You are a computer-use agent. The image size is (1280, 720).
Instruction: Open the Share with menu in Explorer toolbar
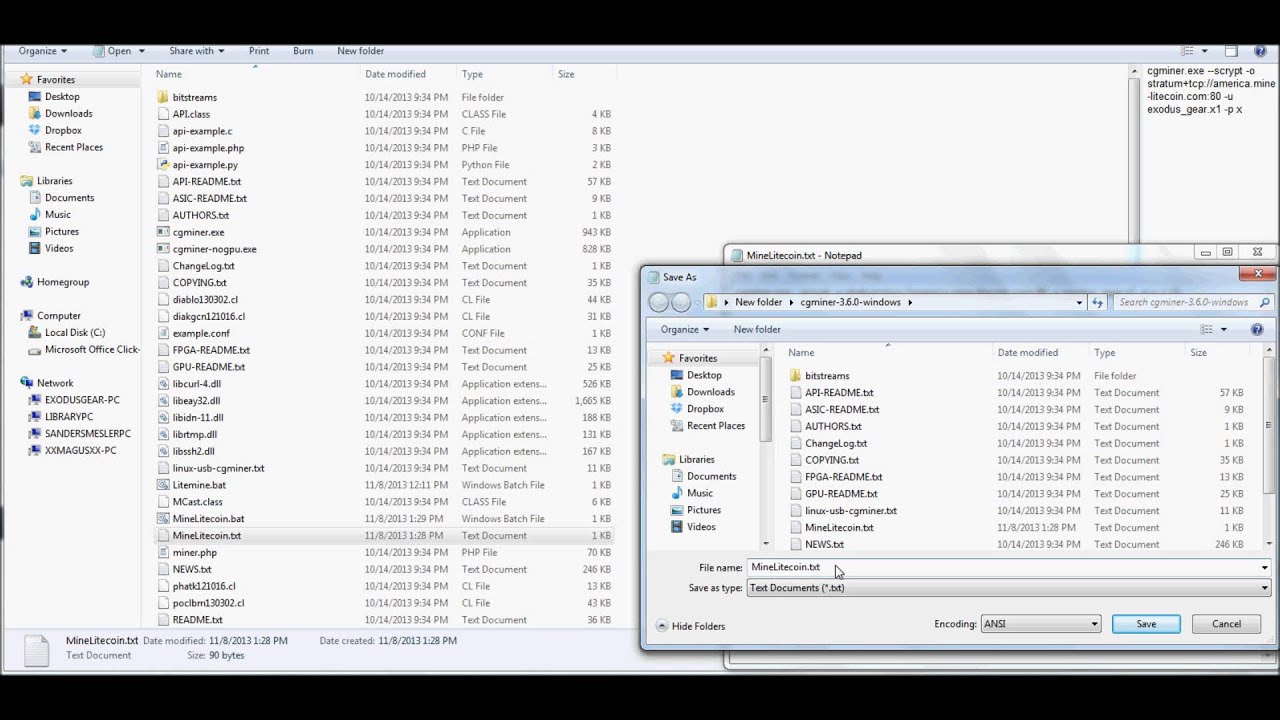click(x=196, y=51)
